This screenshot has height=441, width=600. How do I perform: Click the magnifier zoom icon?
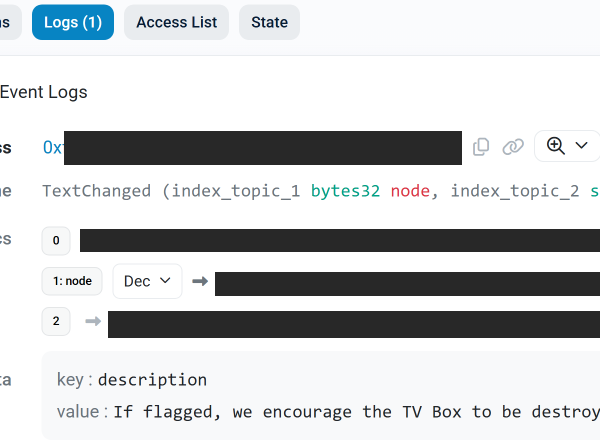(556, 146)
